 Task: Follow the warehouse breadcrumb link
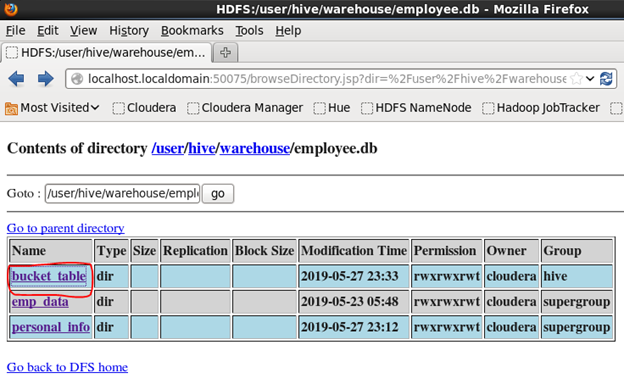[x=255, y=148]
